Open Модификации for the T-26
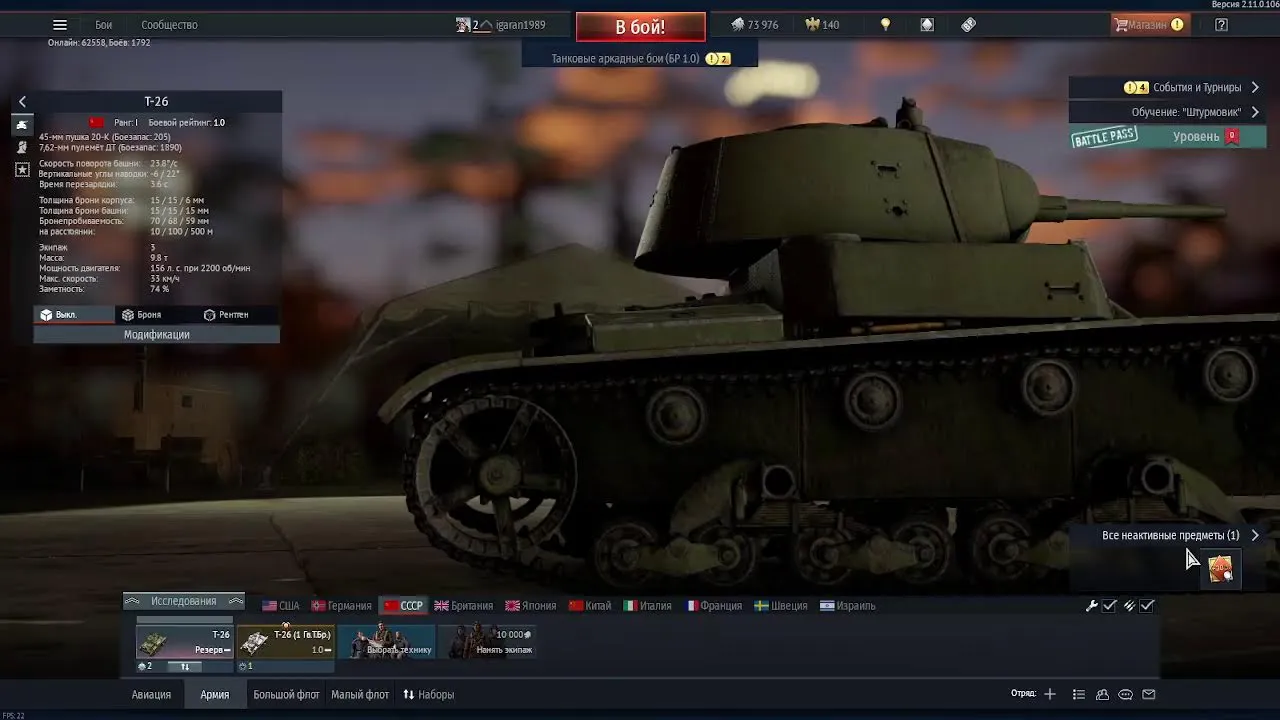Screen dimensions: 1280x720 pyautogui.click(x=157, y=335)
